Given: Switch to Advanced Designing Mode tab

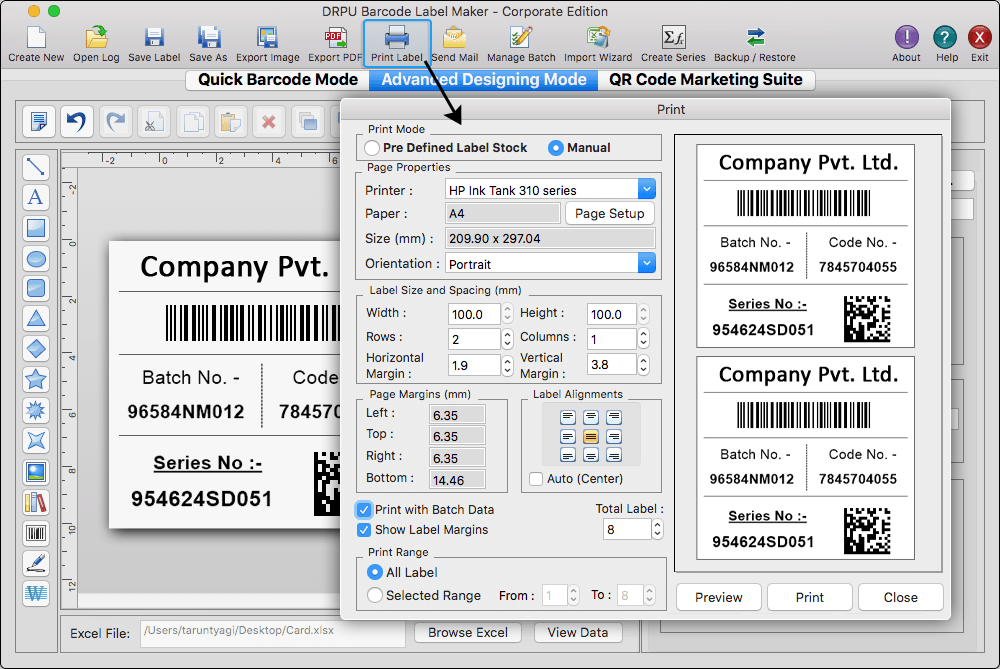Looking at the screenshot, I should (483, 80).
